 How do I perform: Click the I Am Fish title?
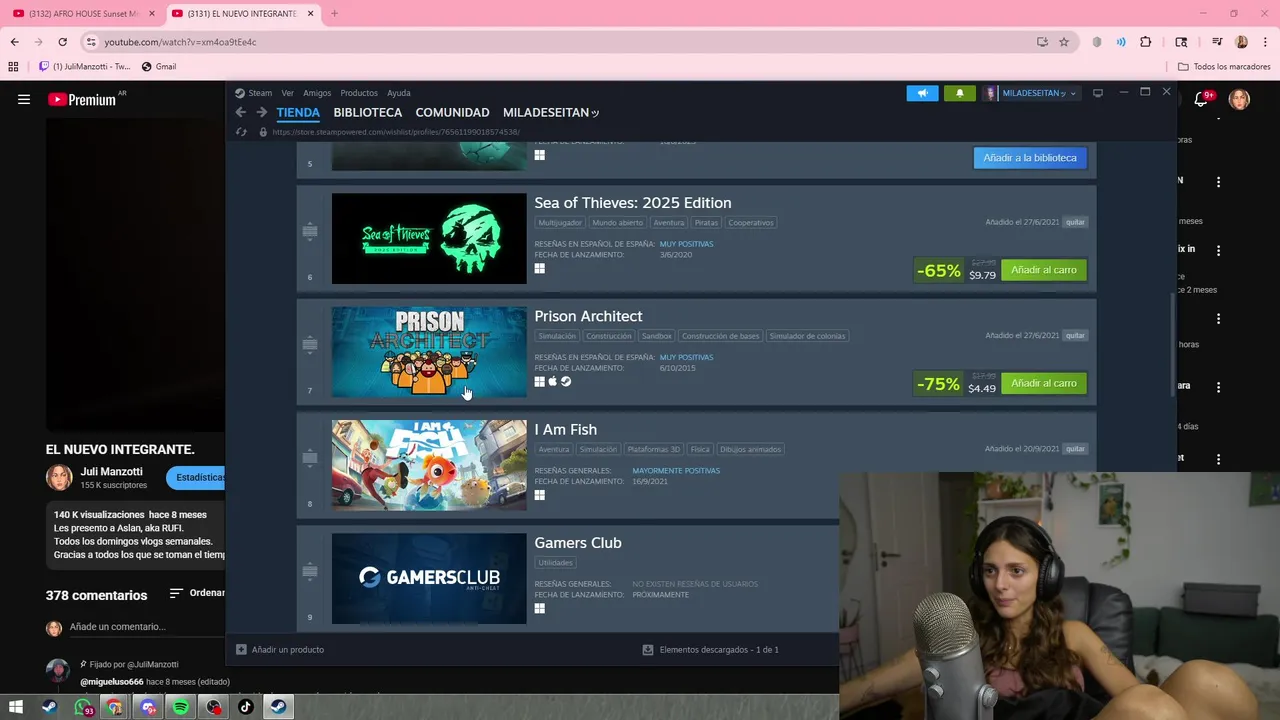click(565, 430)
